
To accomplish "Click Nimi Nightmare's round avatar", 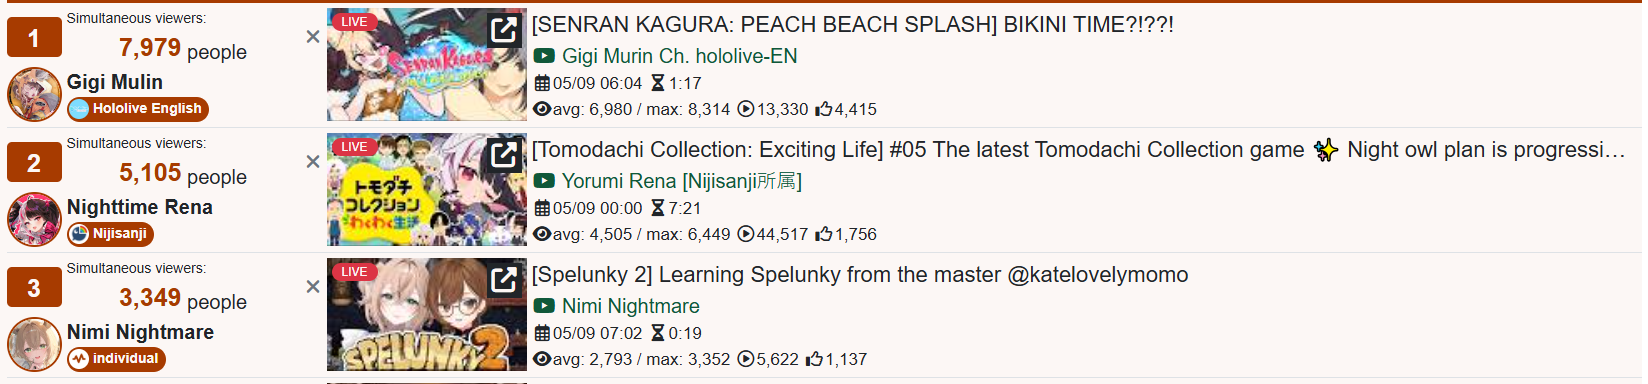I will pyautogui.click(x=35, y=345).
